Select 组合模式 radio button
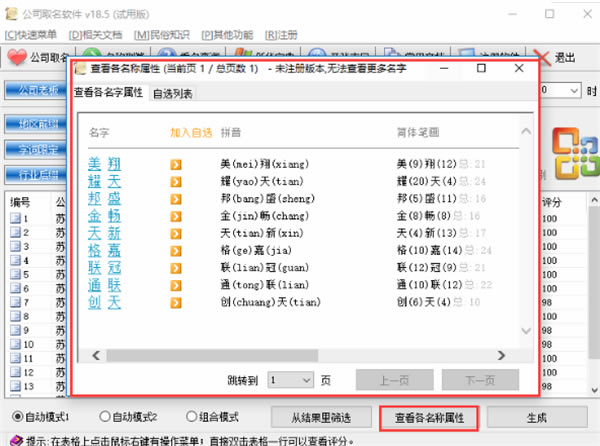The height and width of the screenshot is (446, 600). click(191, 416)
